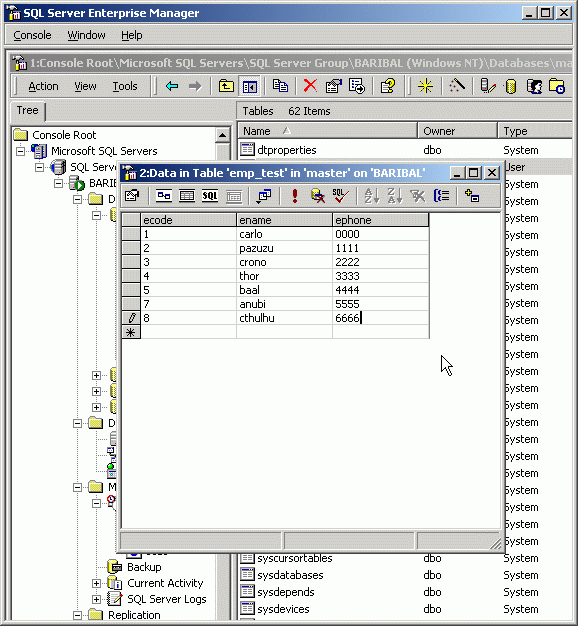Viewport: 578px width, 626px height.
Task: Click the yellow star New icon
Action: click(x=426, y=86)
